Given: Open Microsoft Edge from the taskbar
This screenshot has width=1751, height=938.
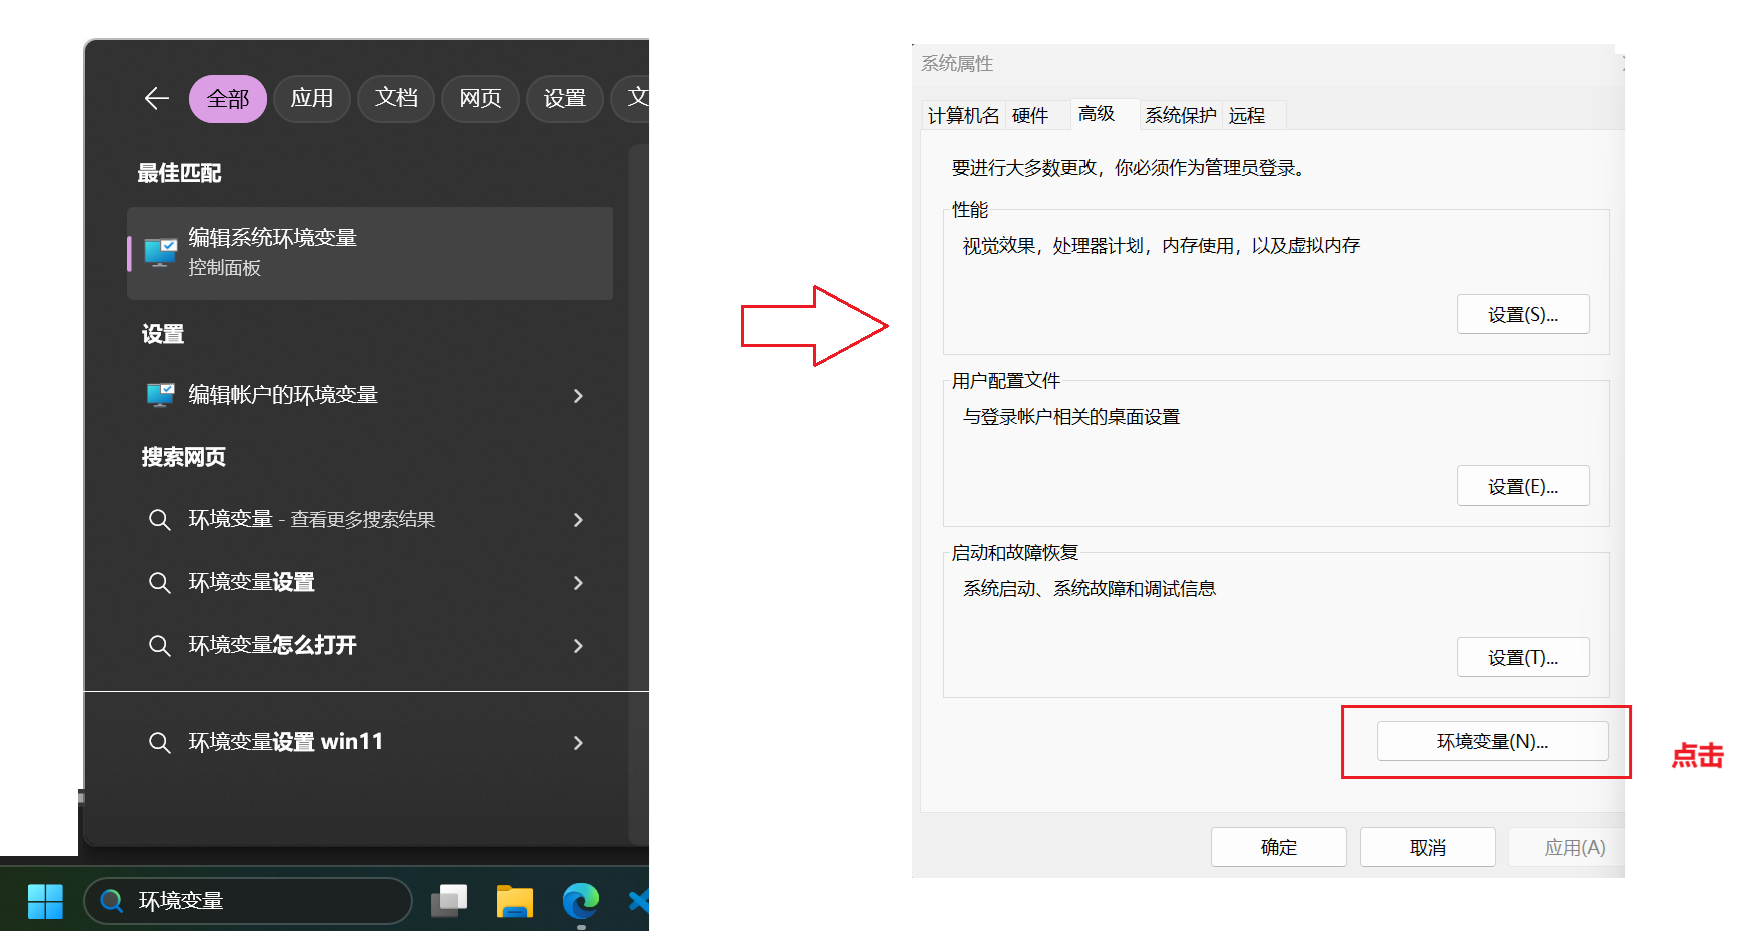Looking at the screenshot, I should click(x=580, y=901).
